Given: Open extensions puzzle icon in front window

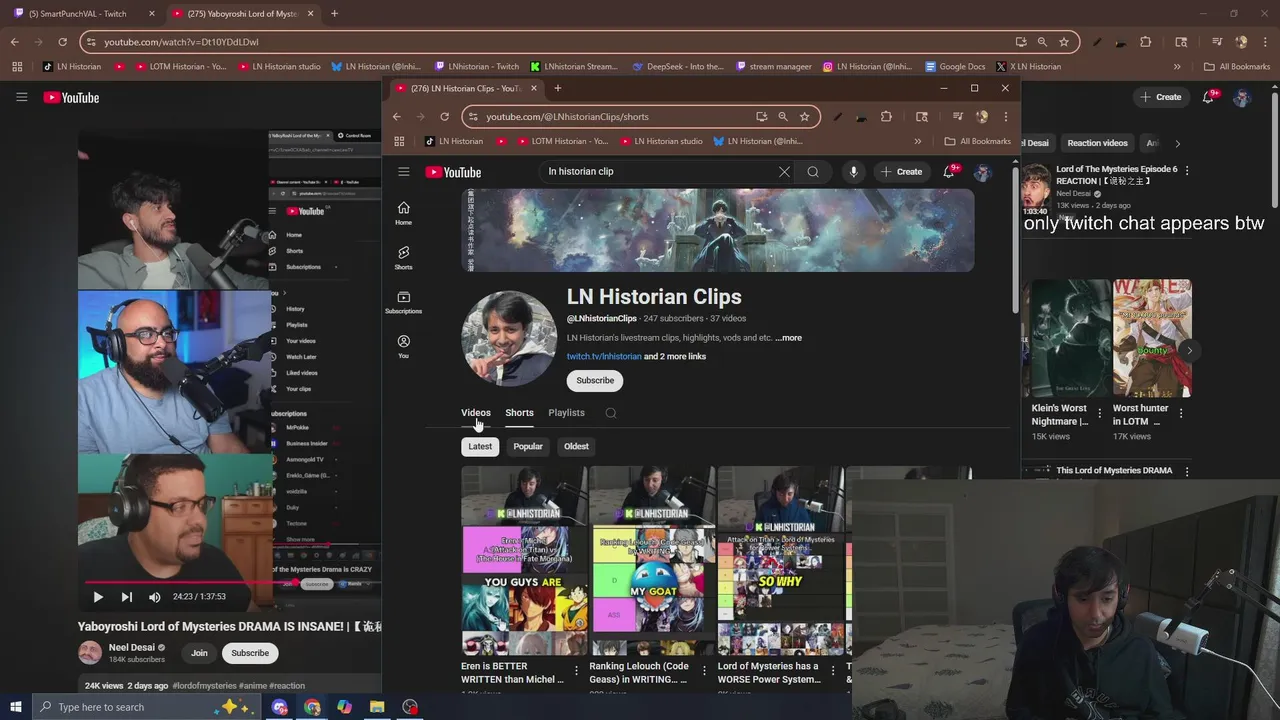Looking at the screenshot, I should pyautogui.click(x=886, y=116).
